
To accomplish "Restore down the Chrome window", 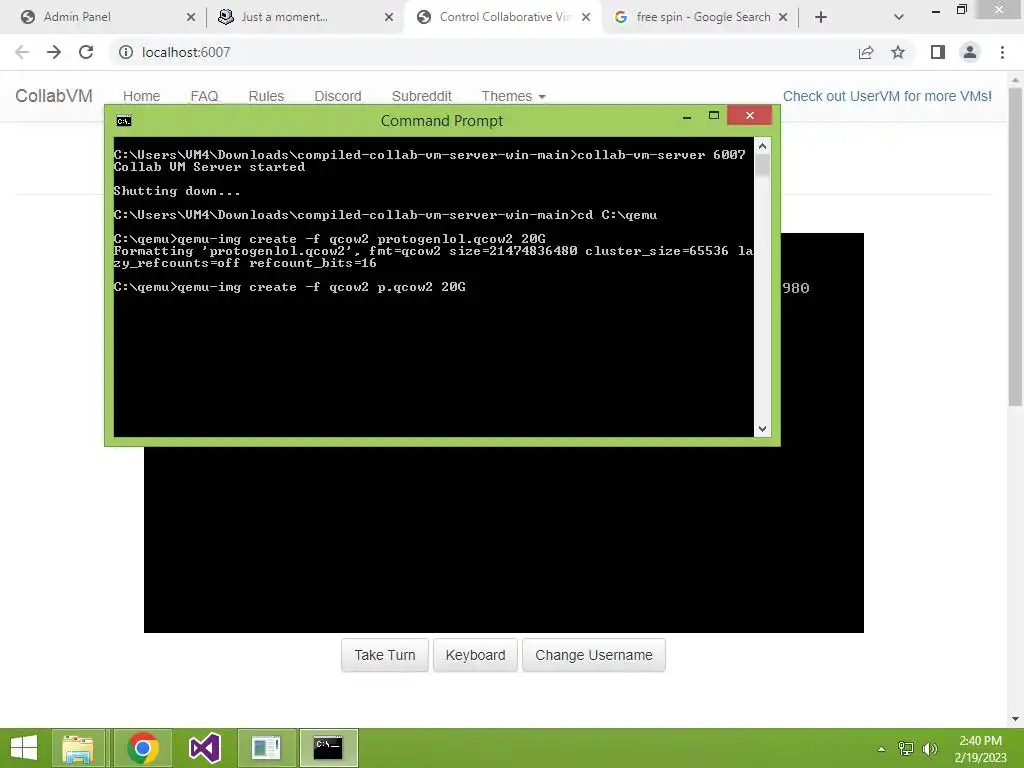I will pyautogui.click(x=962, y=9).
